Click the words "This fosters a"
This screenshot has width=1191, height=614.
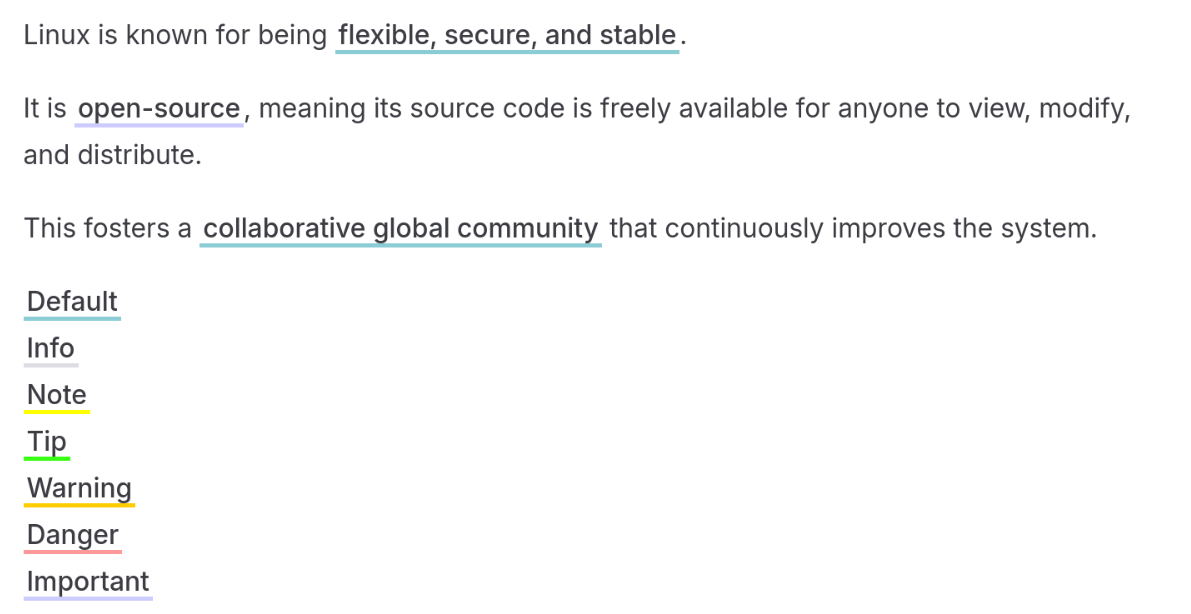point(107,229)
